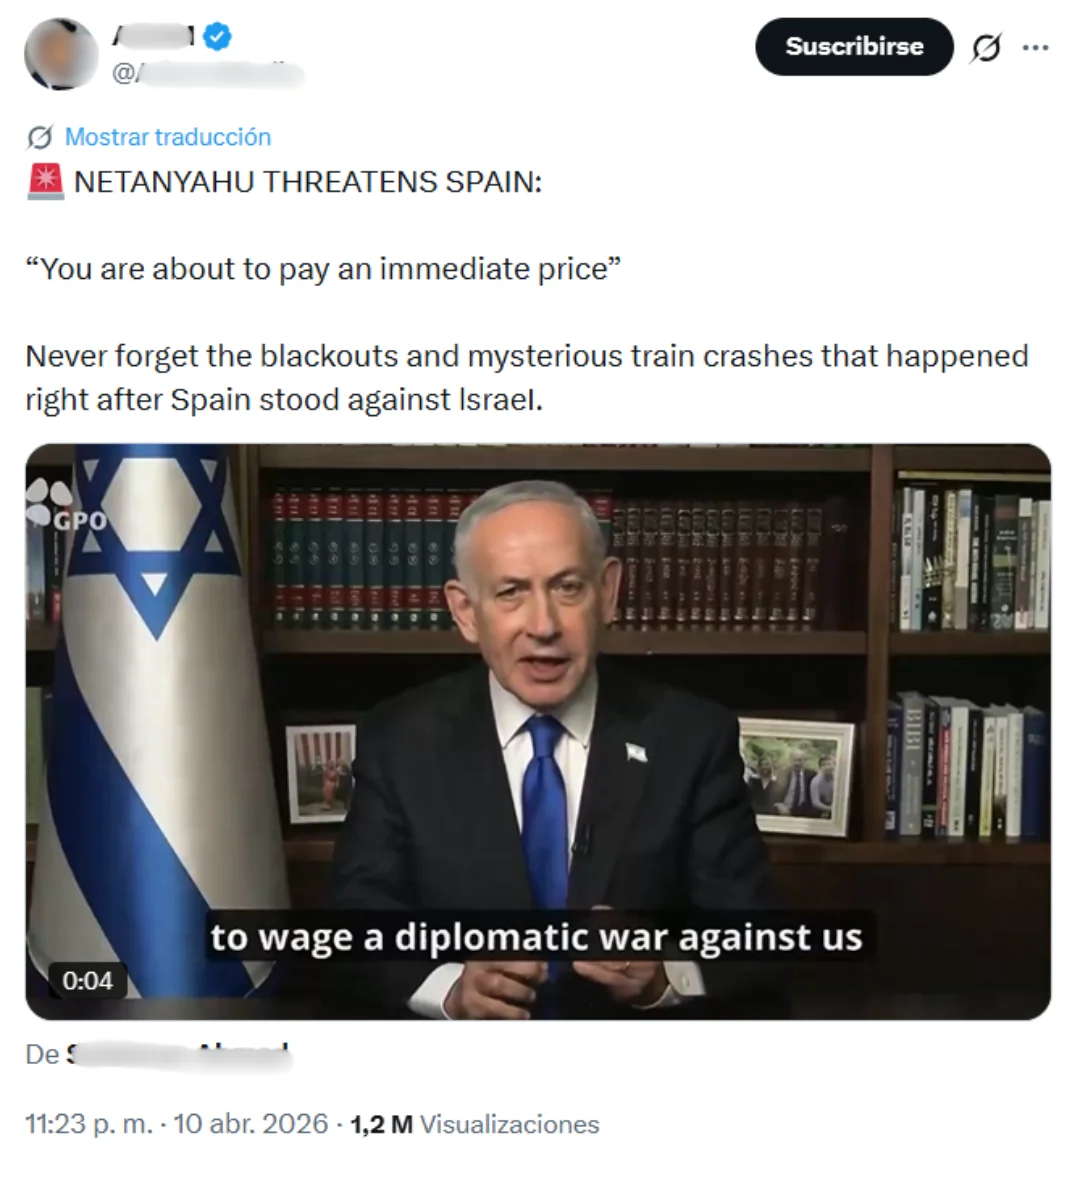Click the GPO watermark logo on the video
Viewport: 1080px width, 1195px height.
(x=67, y=507)
